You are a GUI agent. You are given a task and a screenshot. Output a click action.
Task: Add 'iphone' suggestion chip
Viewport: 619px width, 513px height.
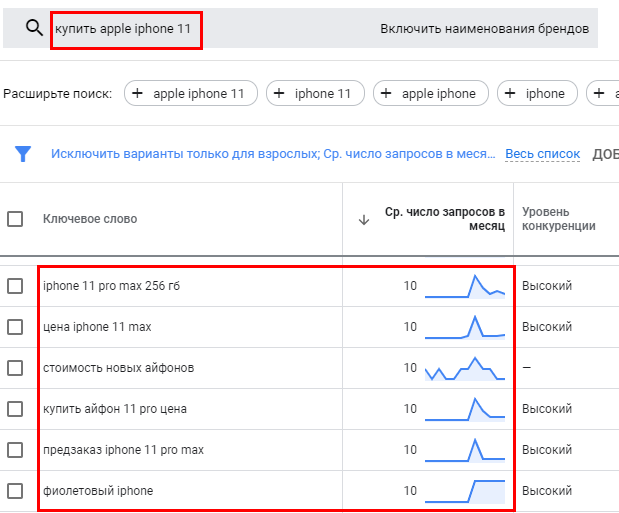point(537,93)
